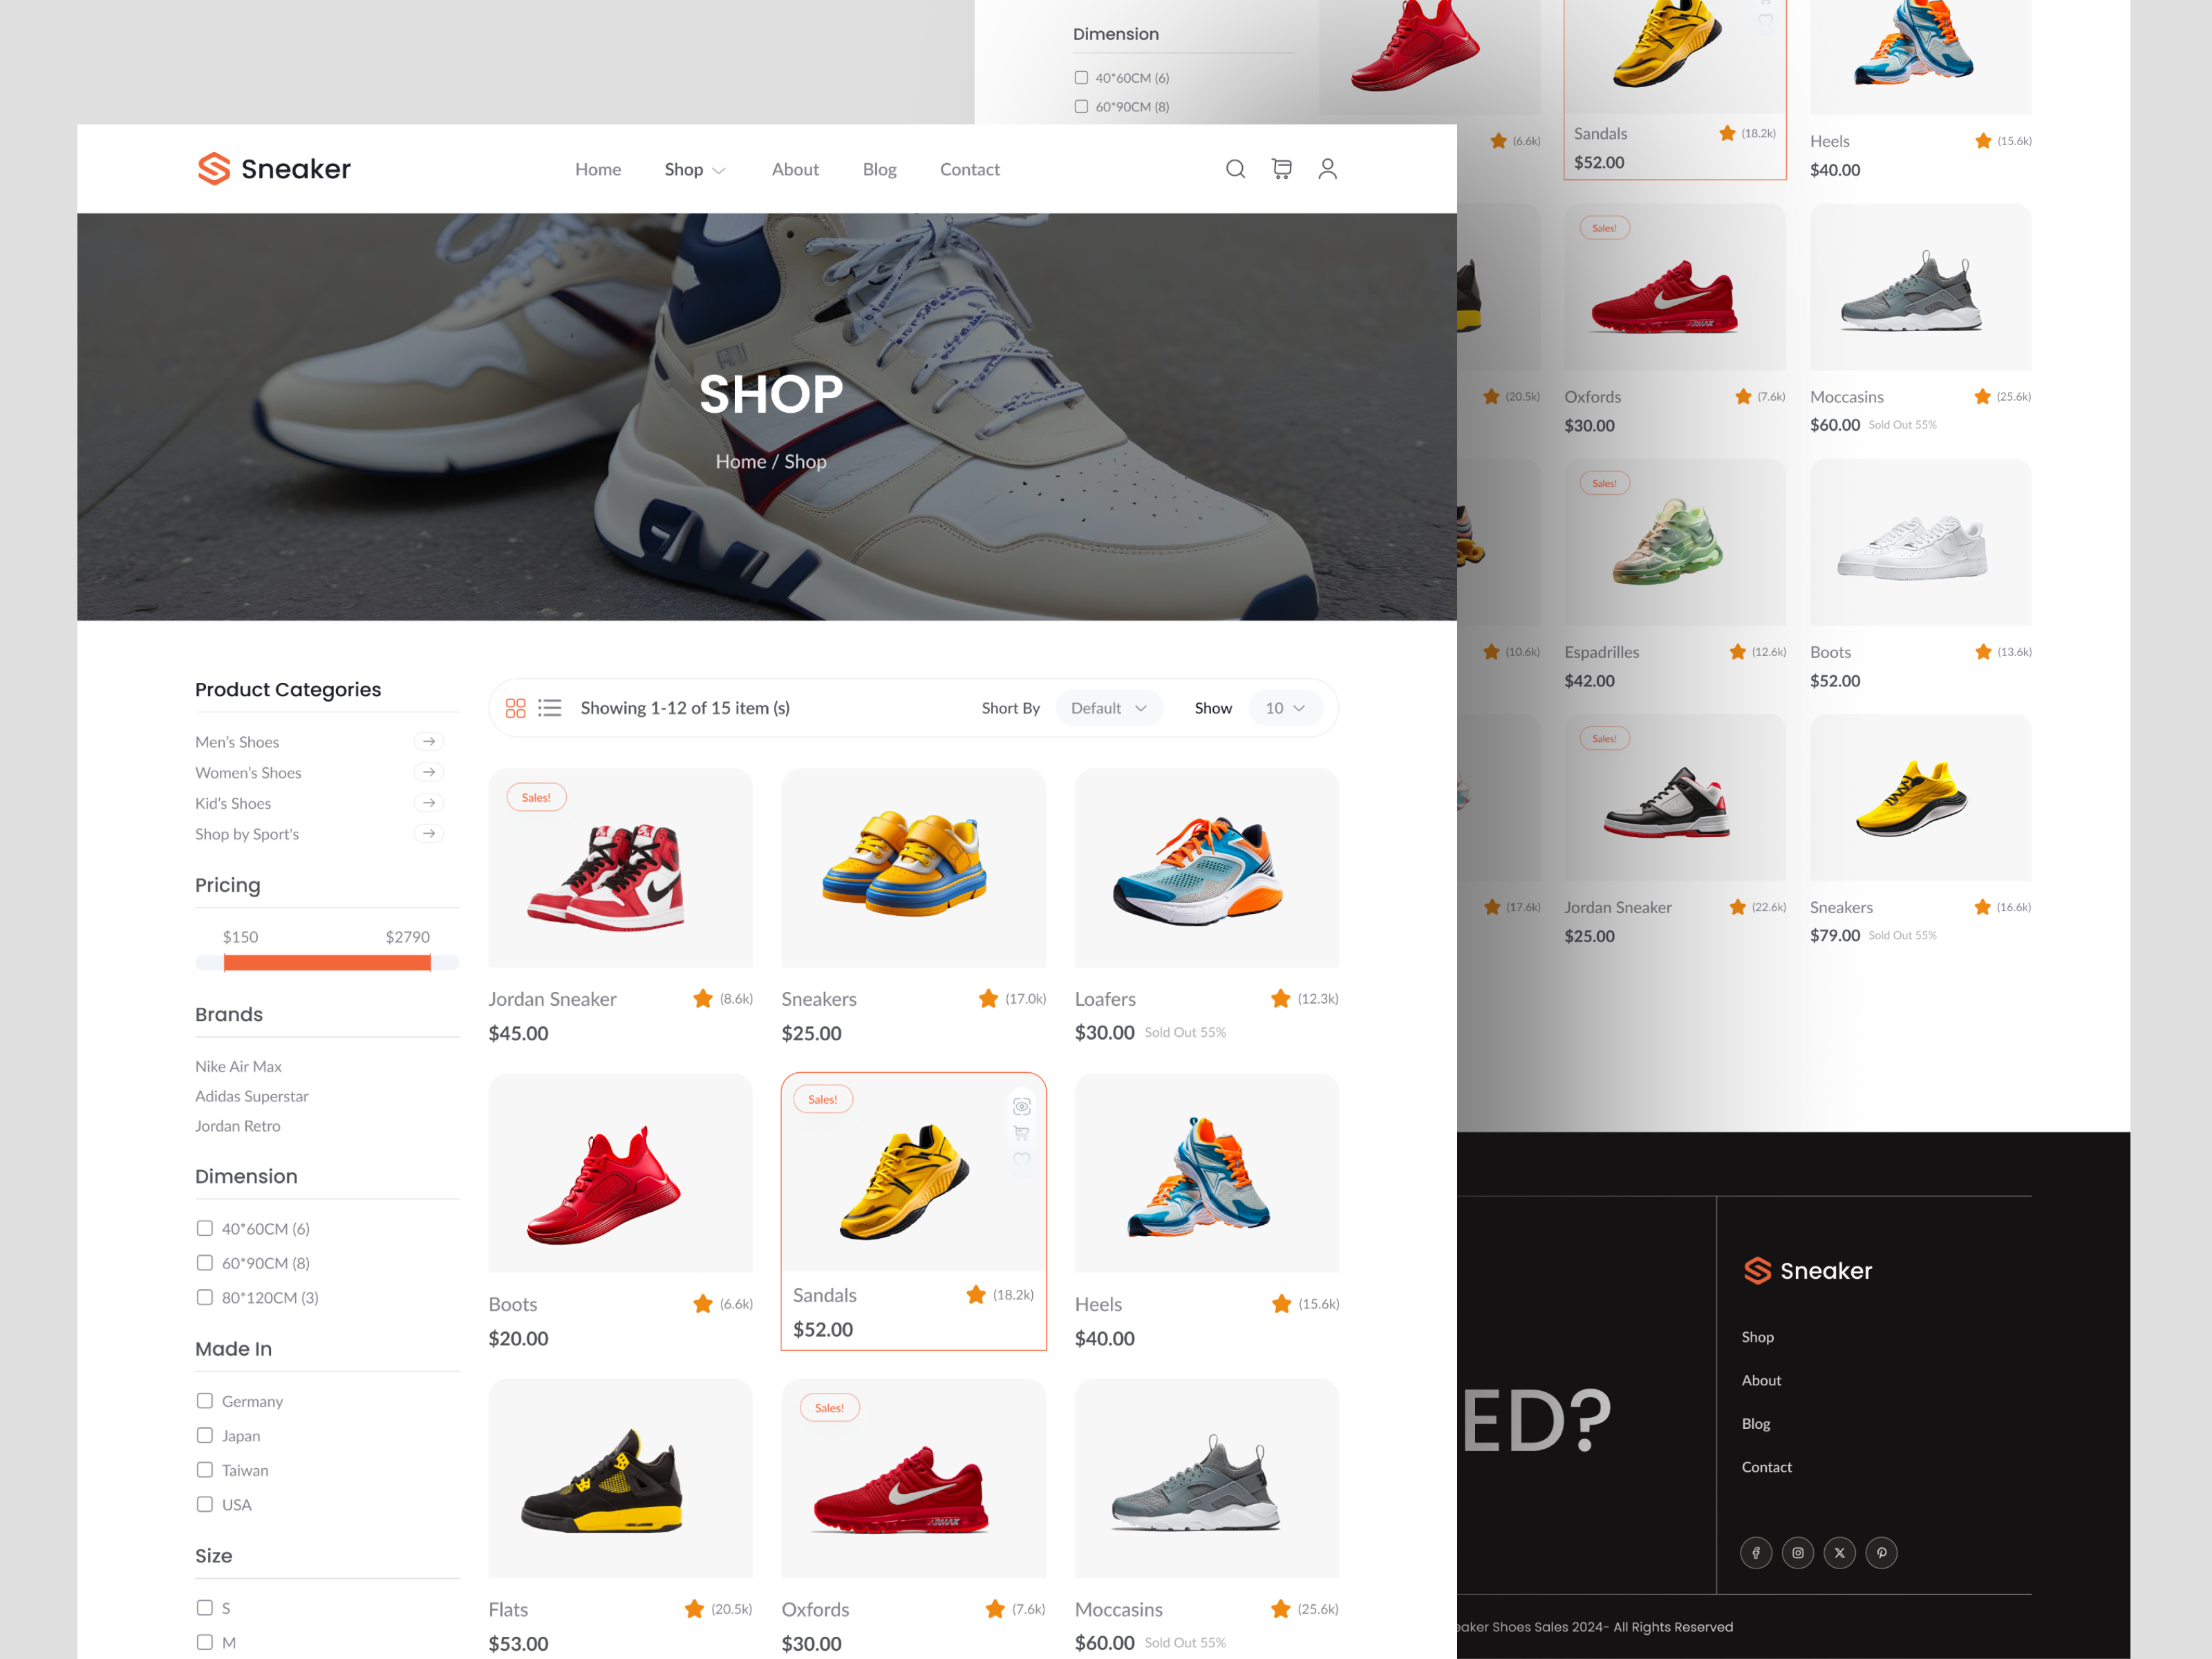Screen dimensions: 2212x1659
Task: Switch to list view layout
Action: click(x=550, y=707)
